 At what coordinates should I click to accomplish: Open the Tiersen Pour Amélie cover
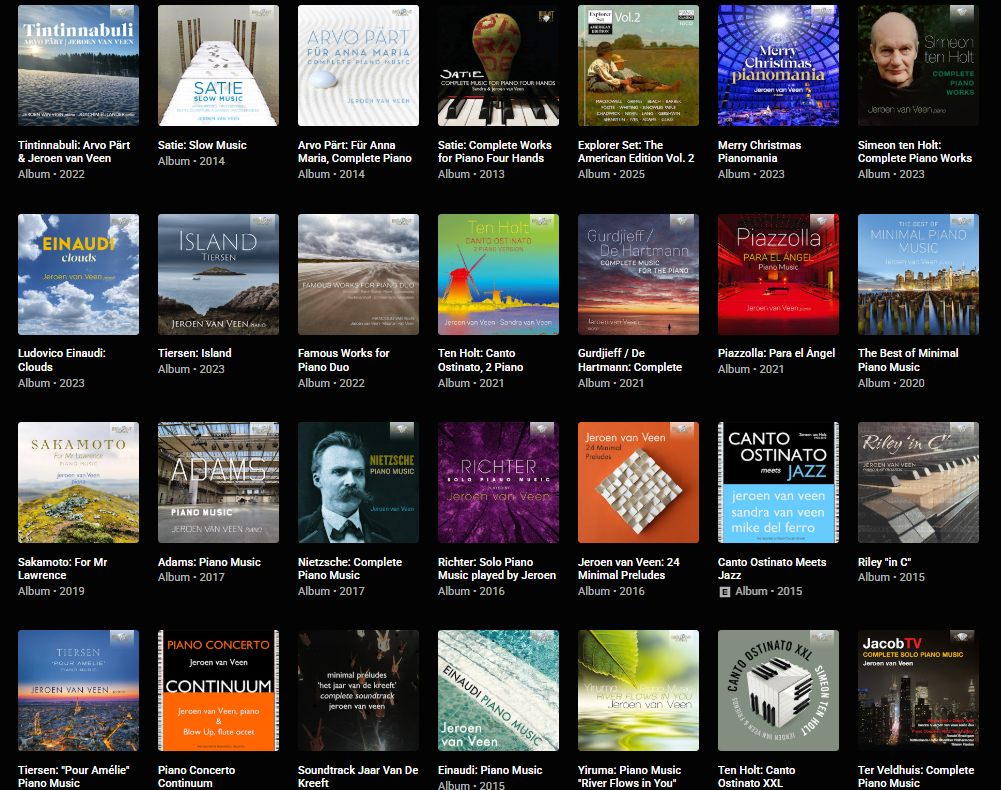[x=79, y=690]
